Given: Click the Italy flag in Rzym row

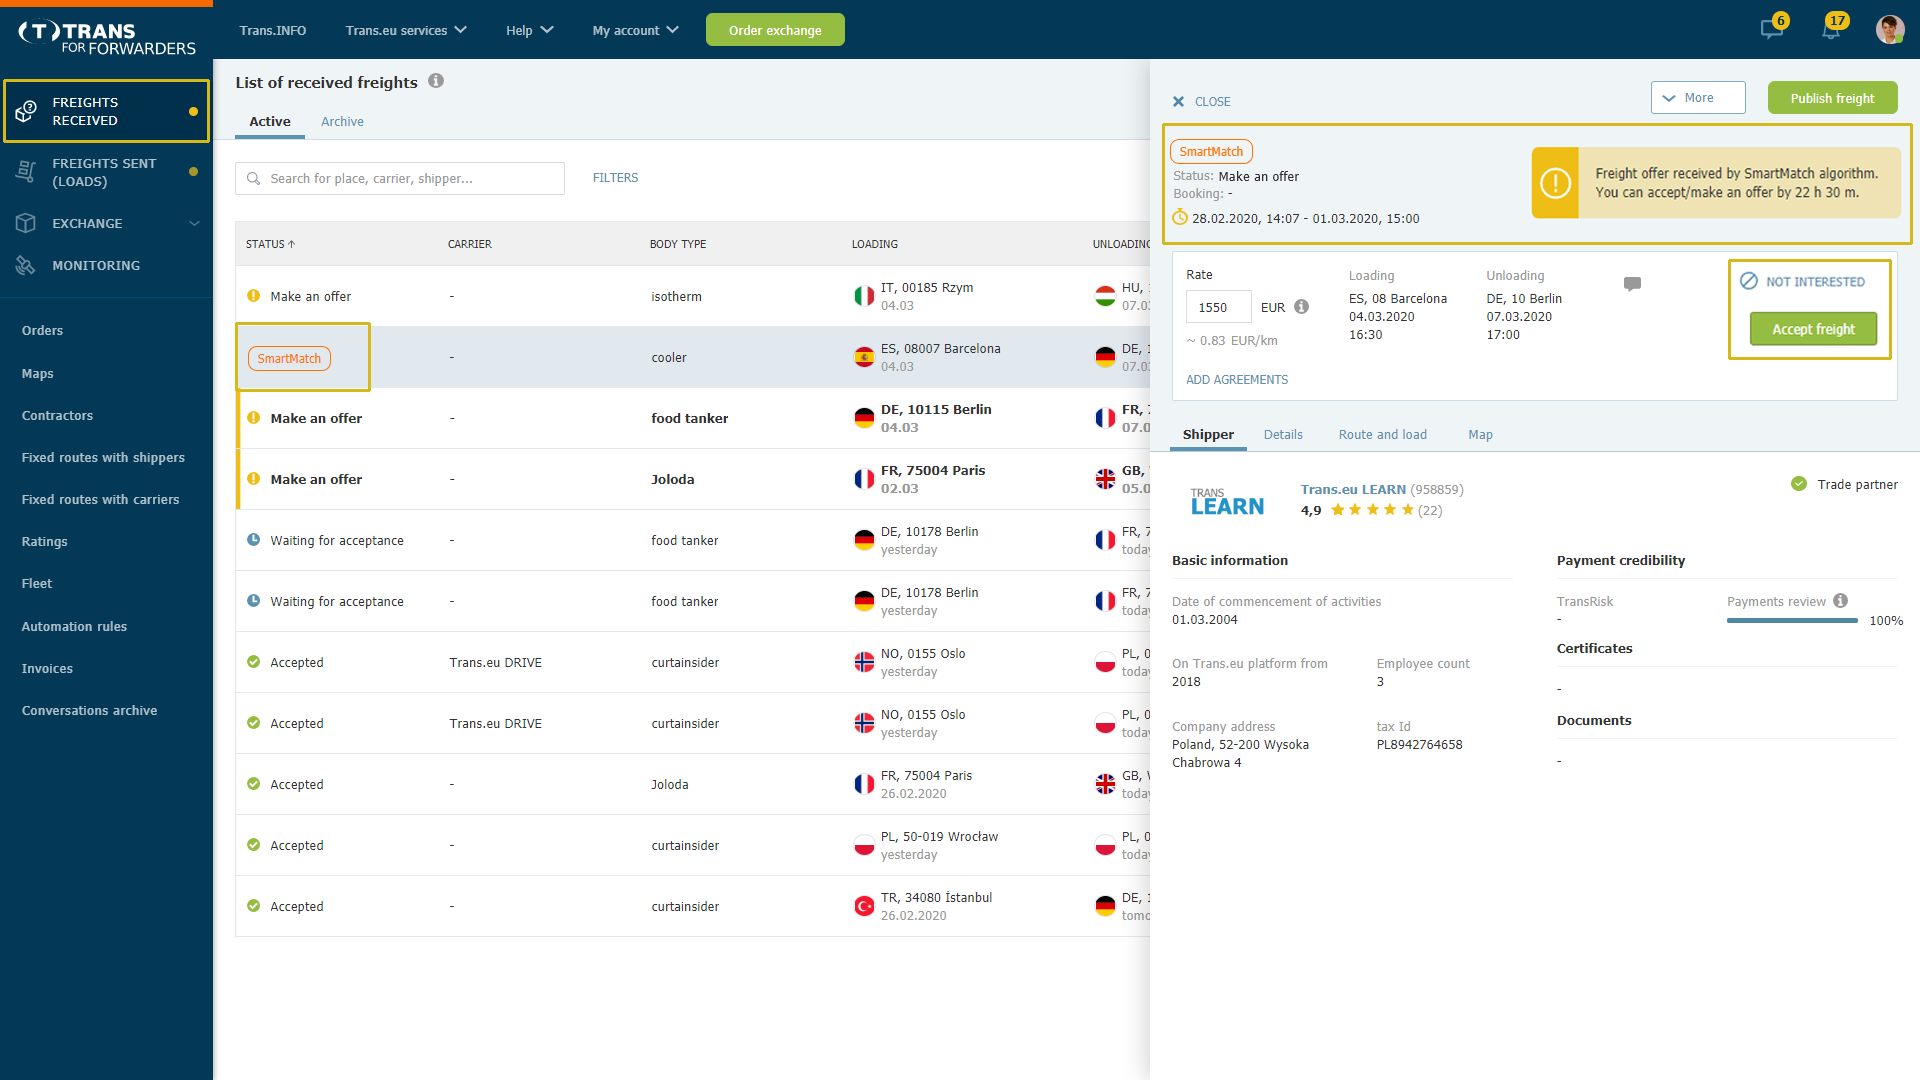Looking at the screenshot, I should [x=864, y=296].
